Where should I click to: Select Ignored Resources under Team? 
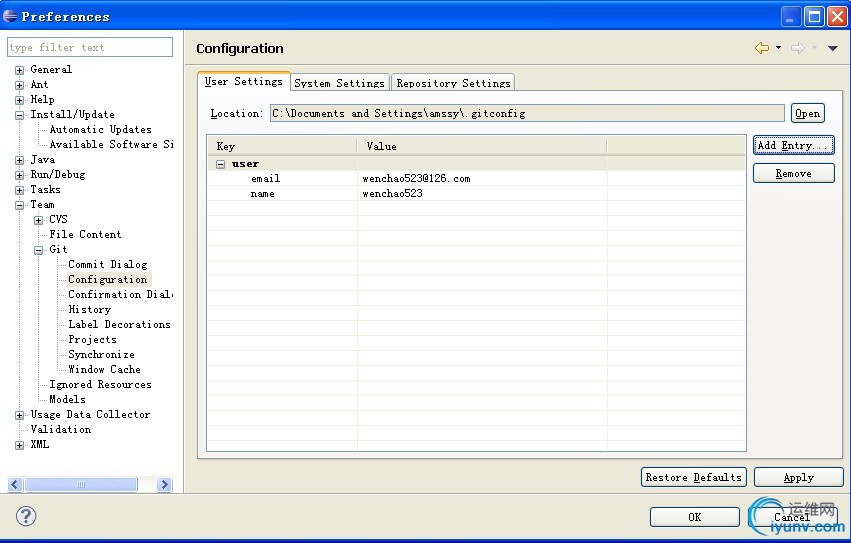pos(100,384)
